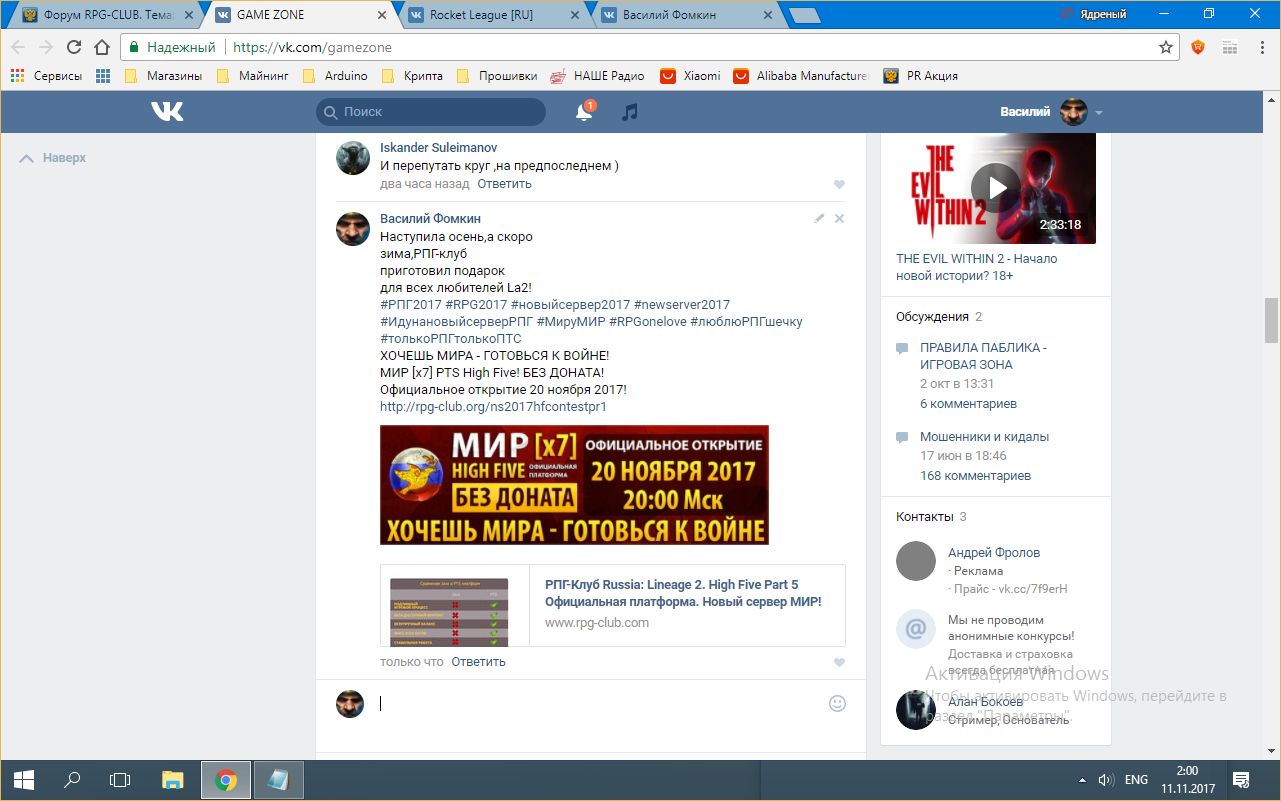Viewport: 1281px width, 801px height.
Task: Open the rpg-club.org/ns2017hfcontestpr1 link
Action: click(x=493, y=407)
